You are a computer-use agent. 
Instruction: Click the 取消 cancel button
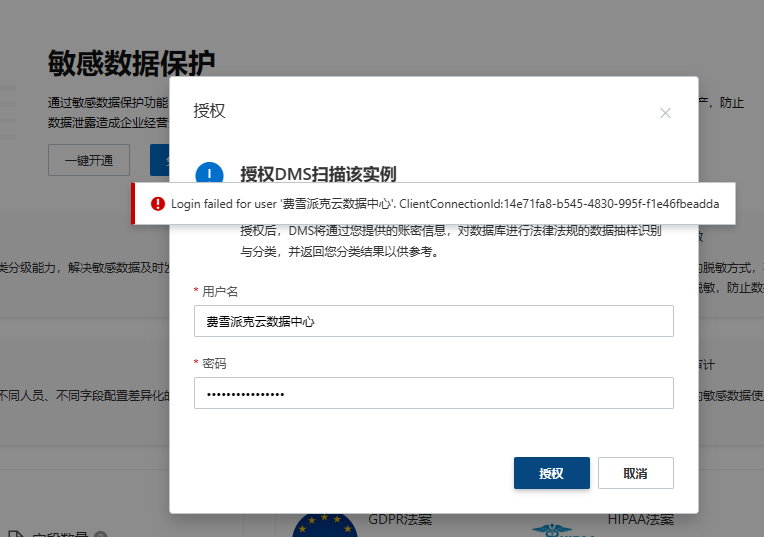(x=635, y=473)
